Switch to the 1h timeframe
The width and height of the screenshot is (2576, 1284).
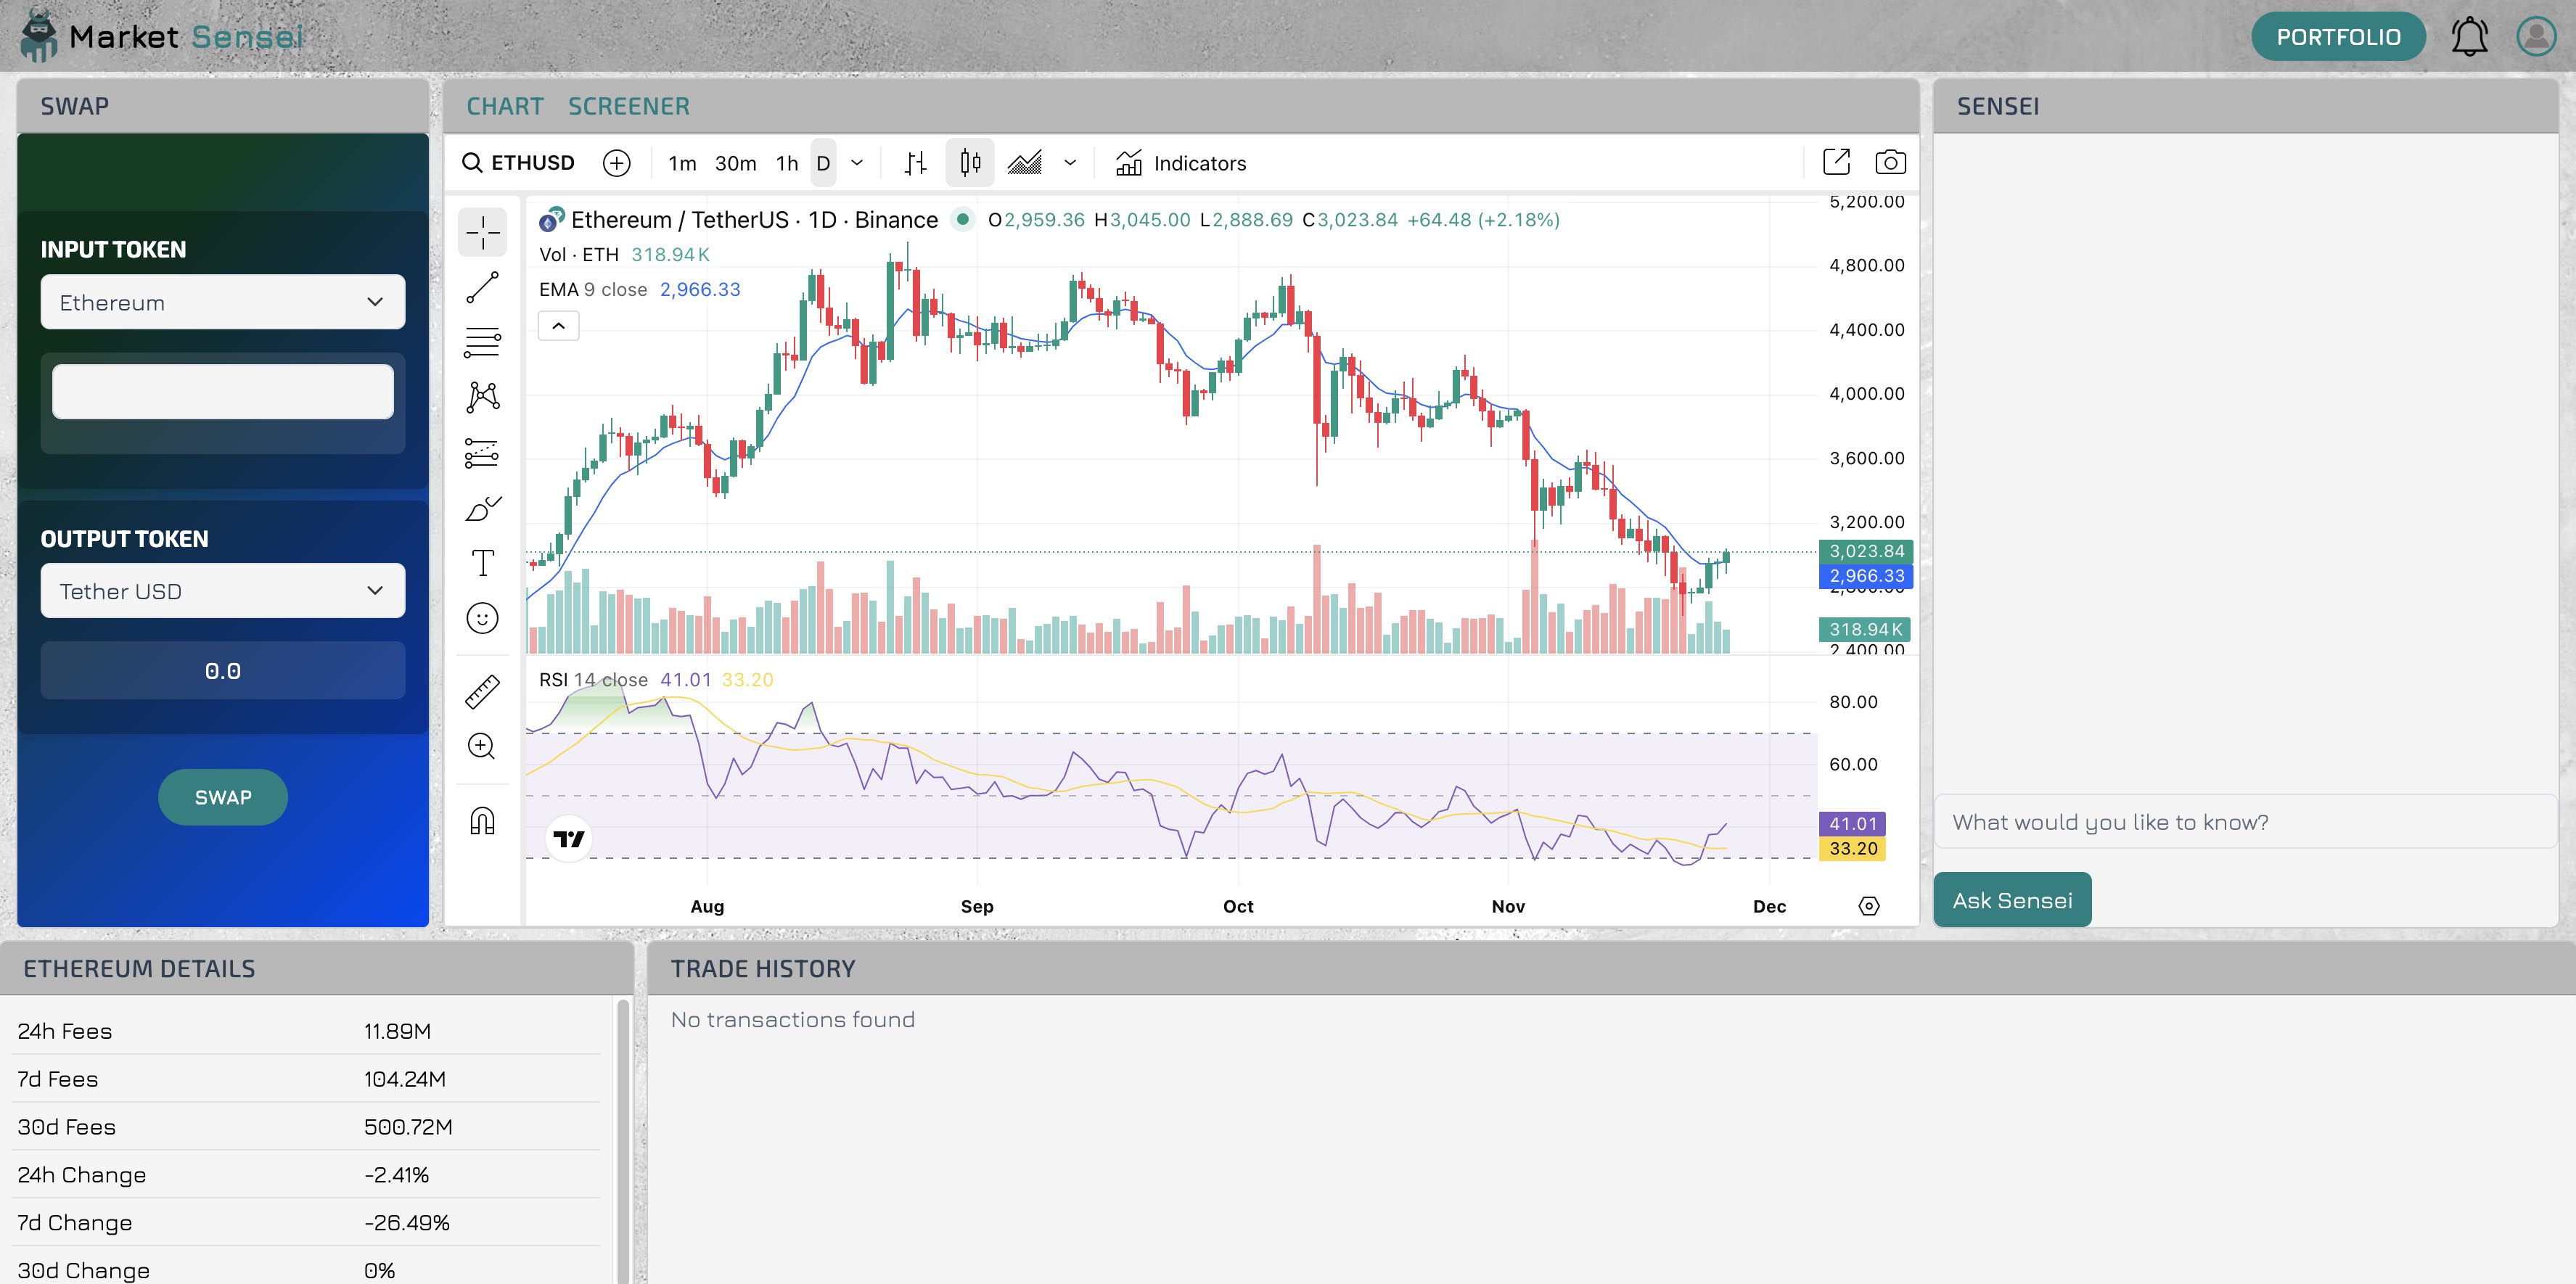(x=787, y=163)
